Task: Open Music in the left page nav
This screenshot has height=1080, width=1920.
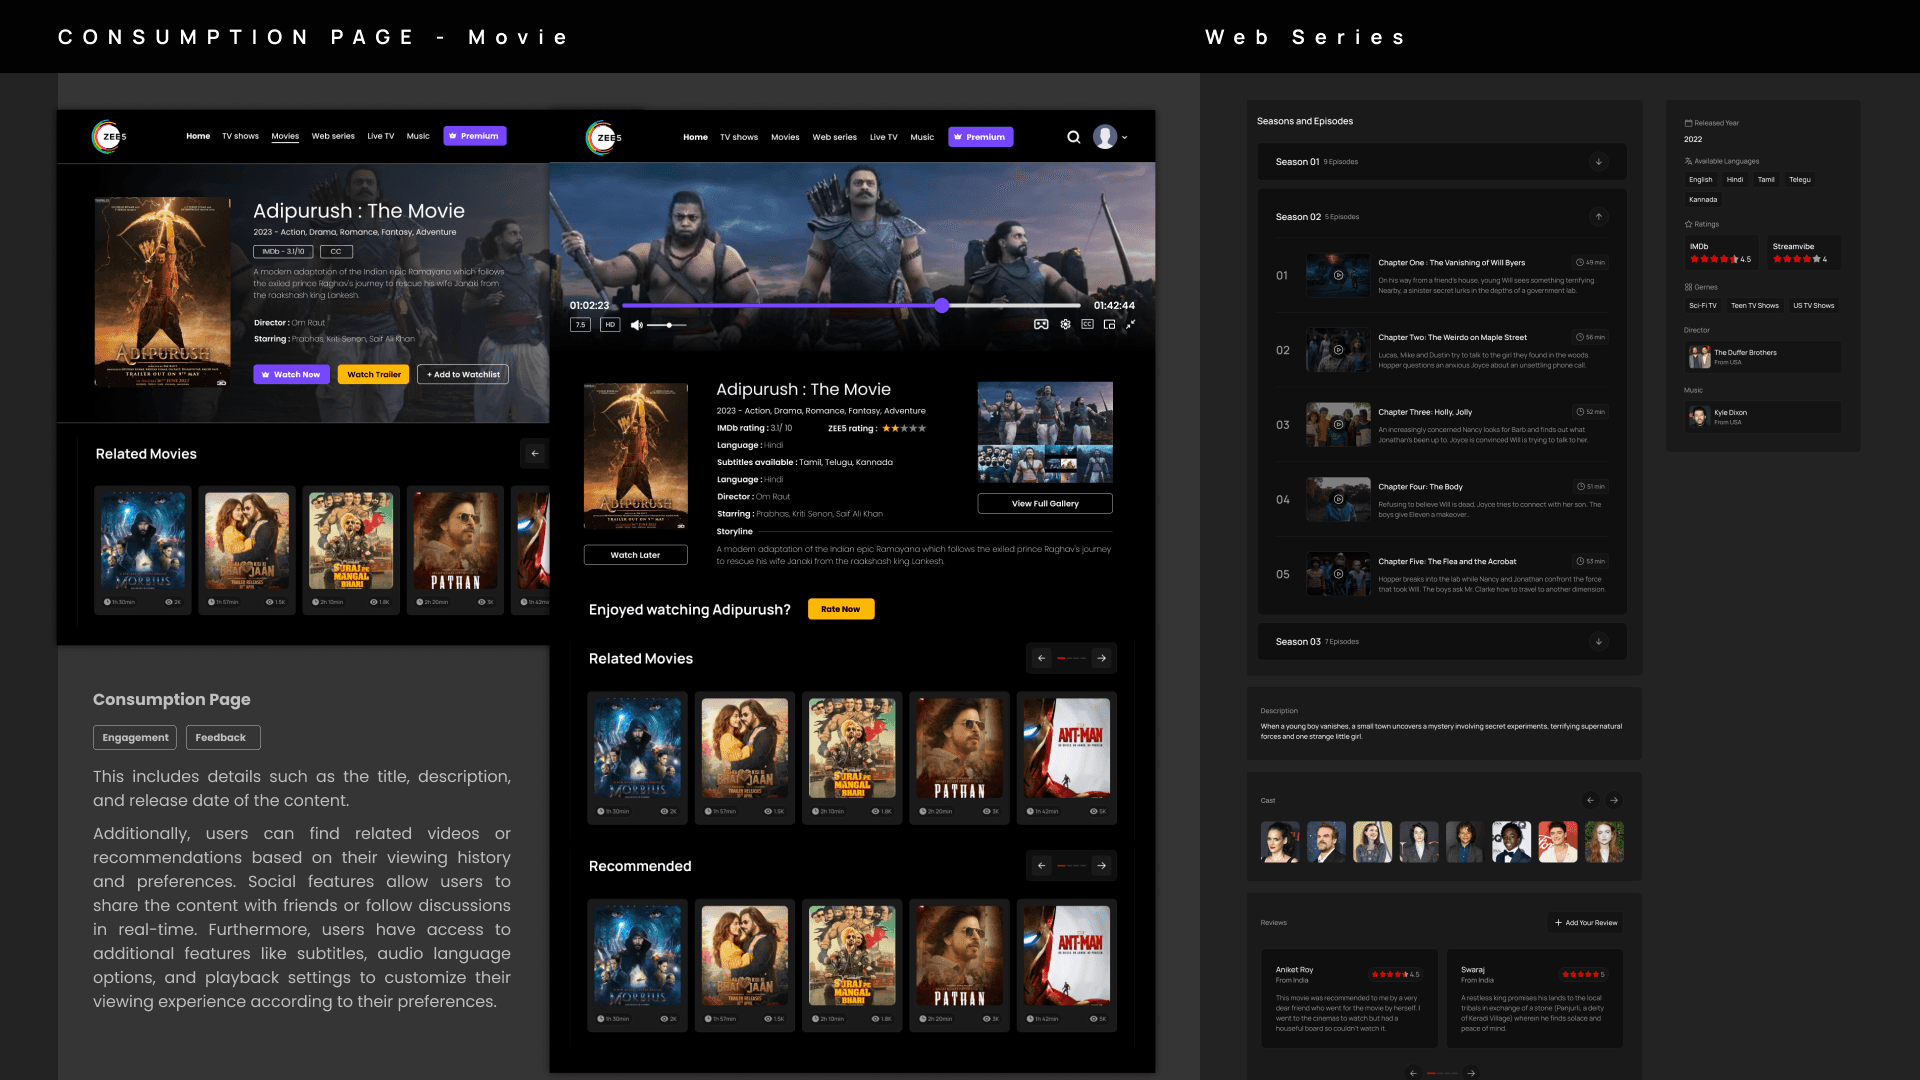Action: 418,136
